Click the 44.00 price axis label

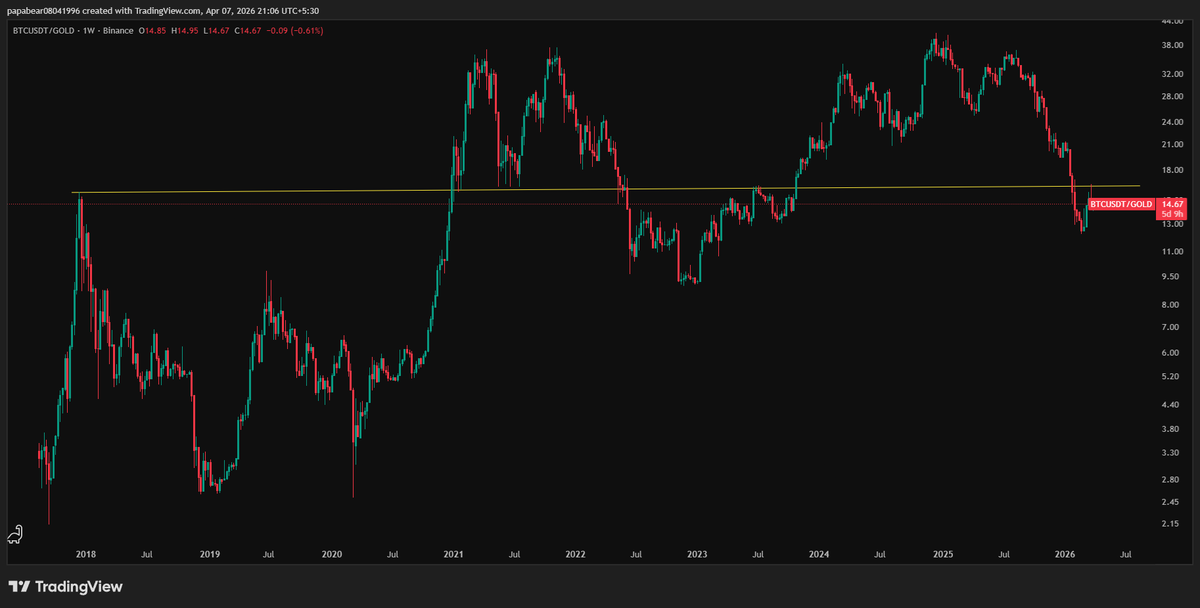point(1174,21)
